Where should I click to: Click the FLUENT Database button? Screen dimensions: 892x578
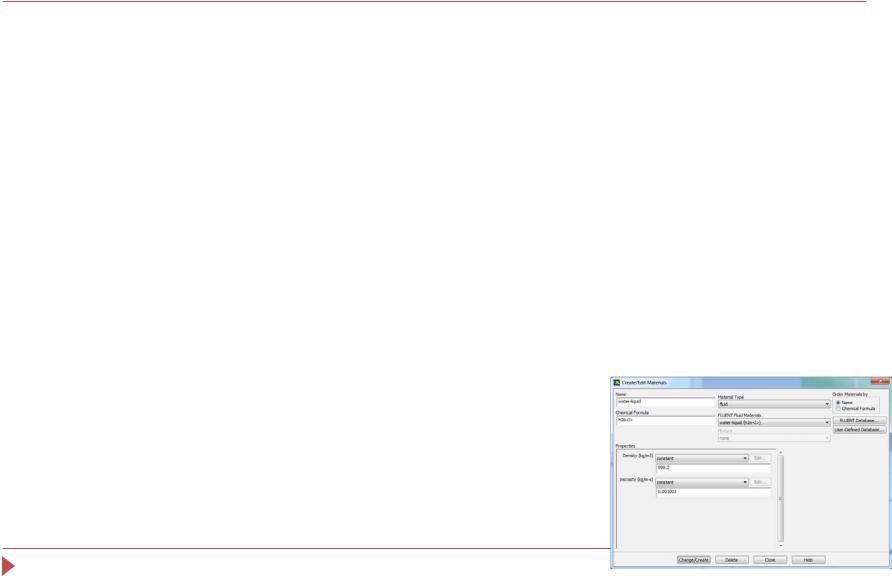click(x=859, y=420)
